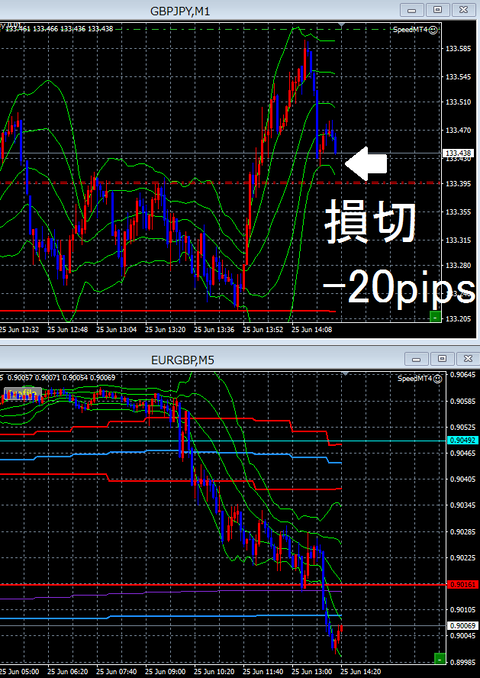The height and width of the screenshot is (678, 480).
Task: Click the green square icon in GBPJPY chart corner
Action: pos(435,317)
